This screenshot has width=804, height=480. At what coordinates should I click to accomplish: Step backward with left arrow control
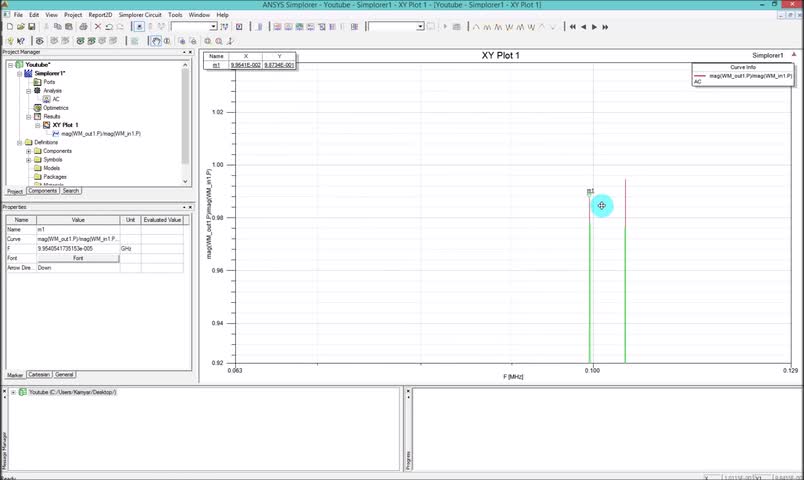[x=584, y=27]
